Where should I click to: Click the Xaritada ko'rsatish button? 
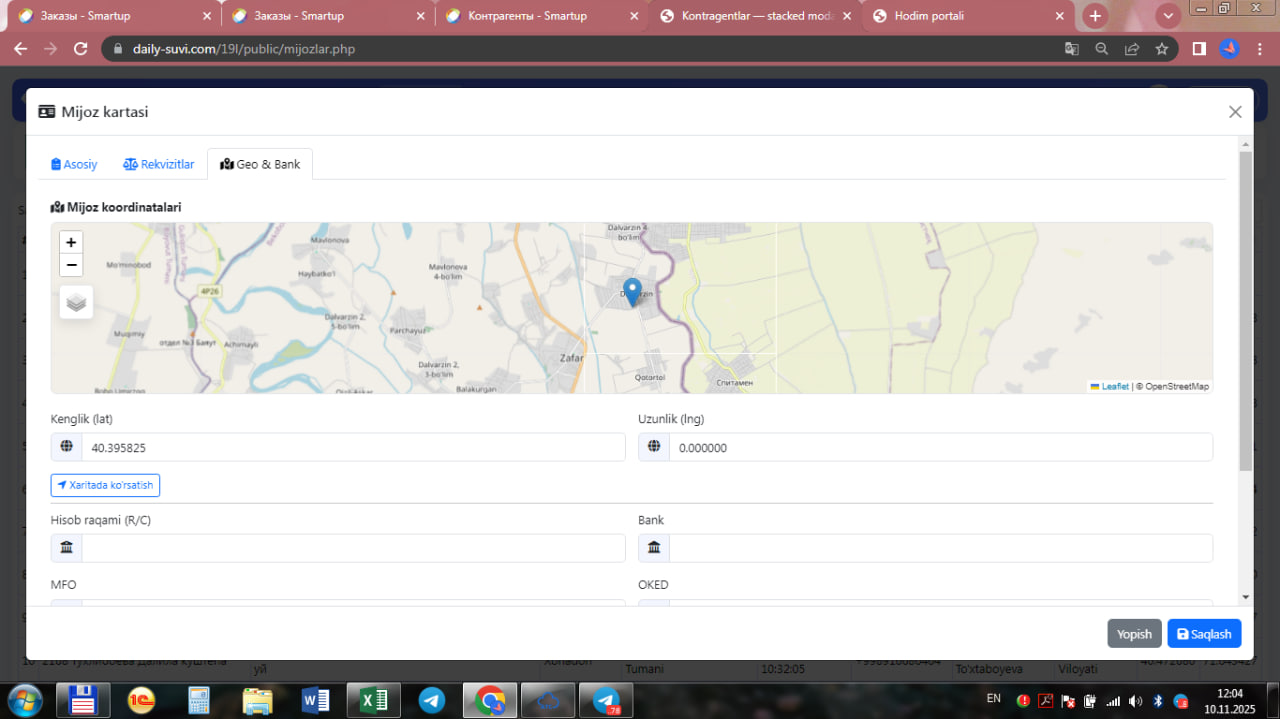(x=105, y=485)
